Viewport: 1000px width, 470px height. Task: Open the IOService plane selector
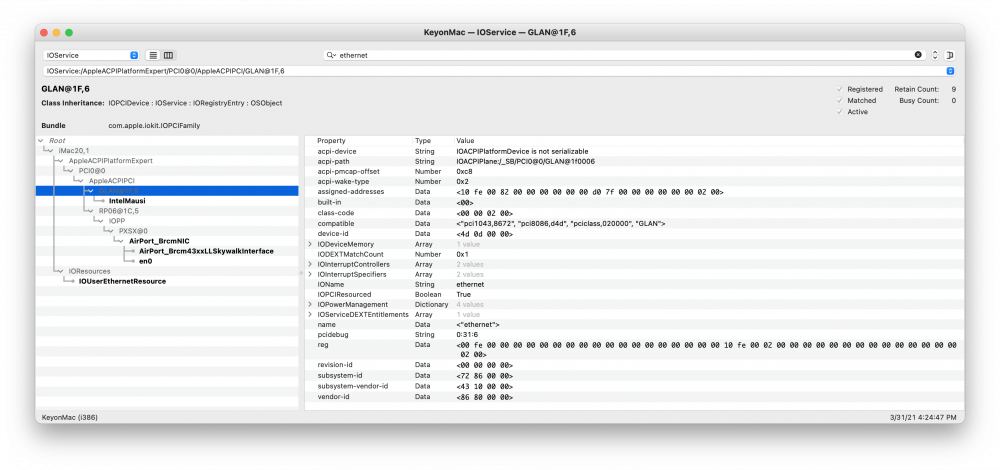tap(91, 55)
